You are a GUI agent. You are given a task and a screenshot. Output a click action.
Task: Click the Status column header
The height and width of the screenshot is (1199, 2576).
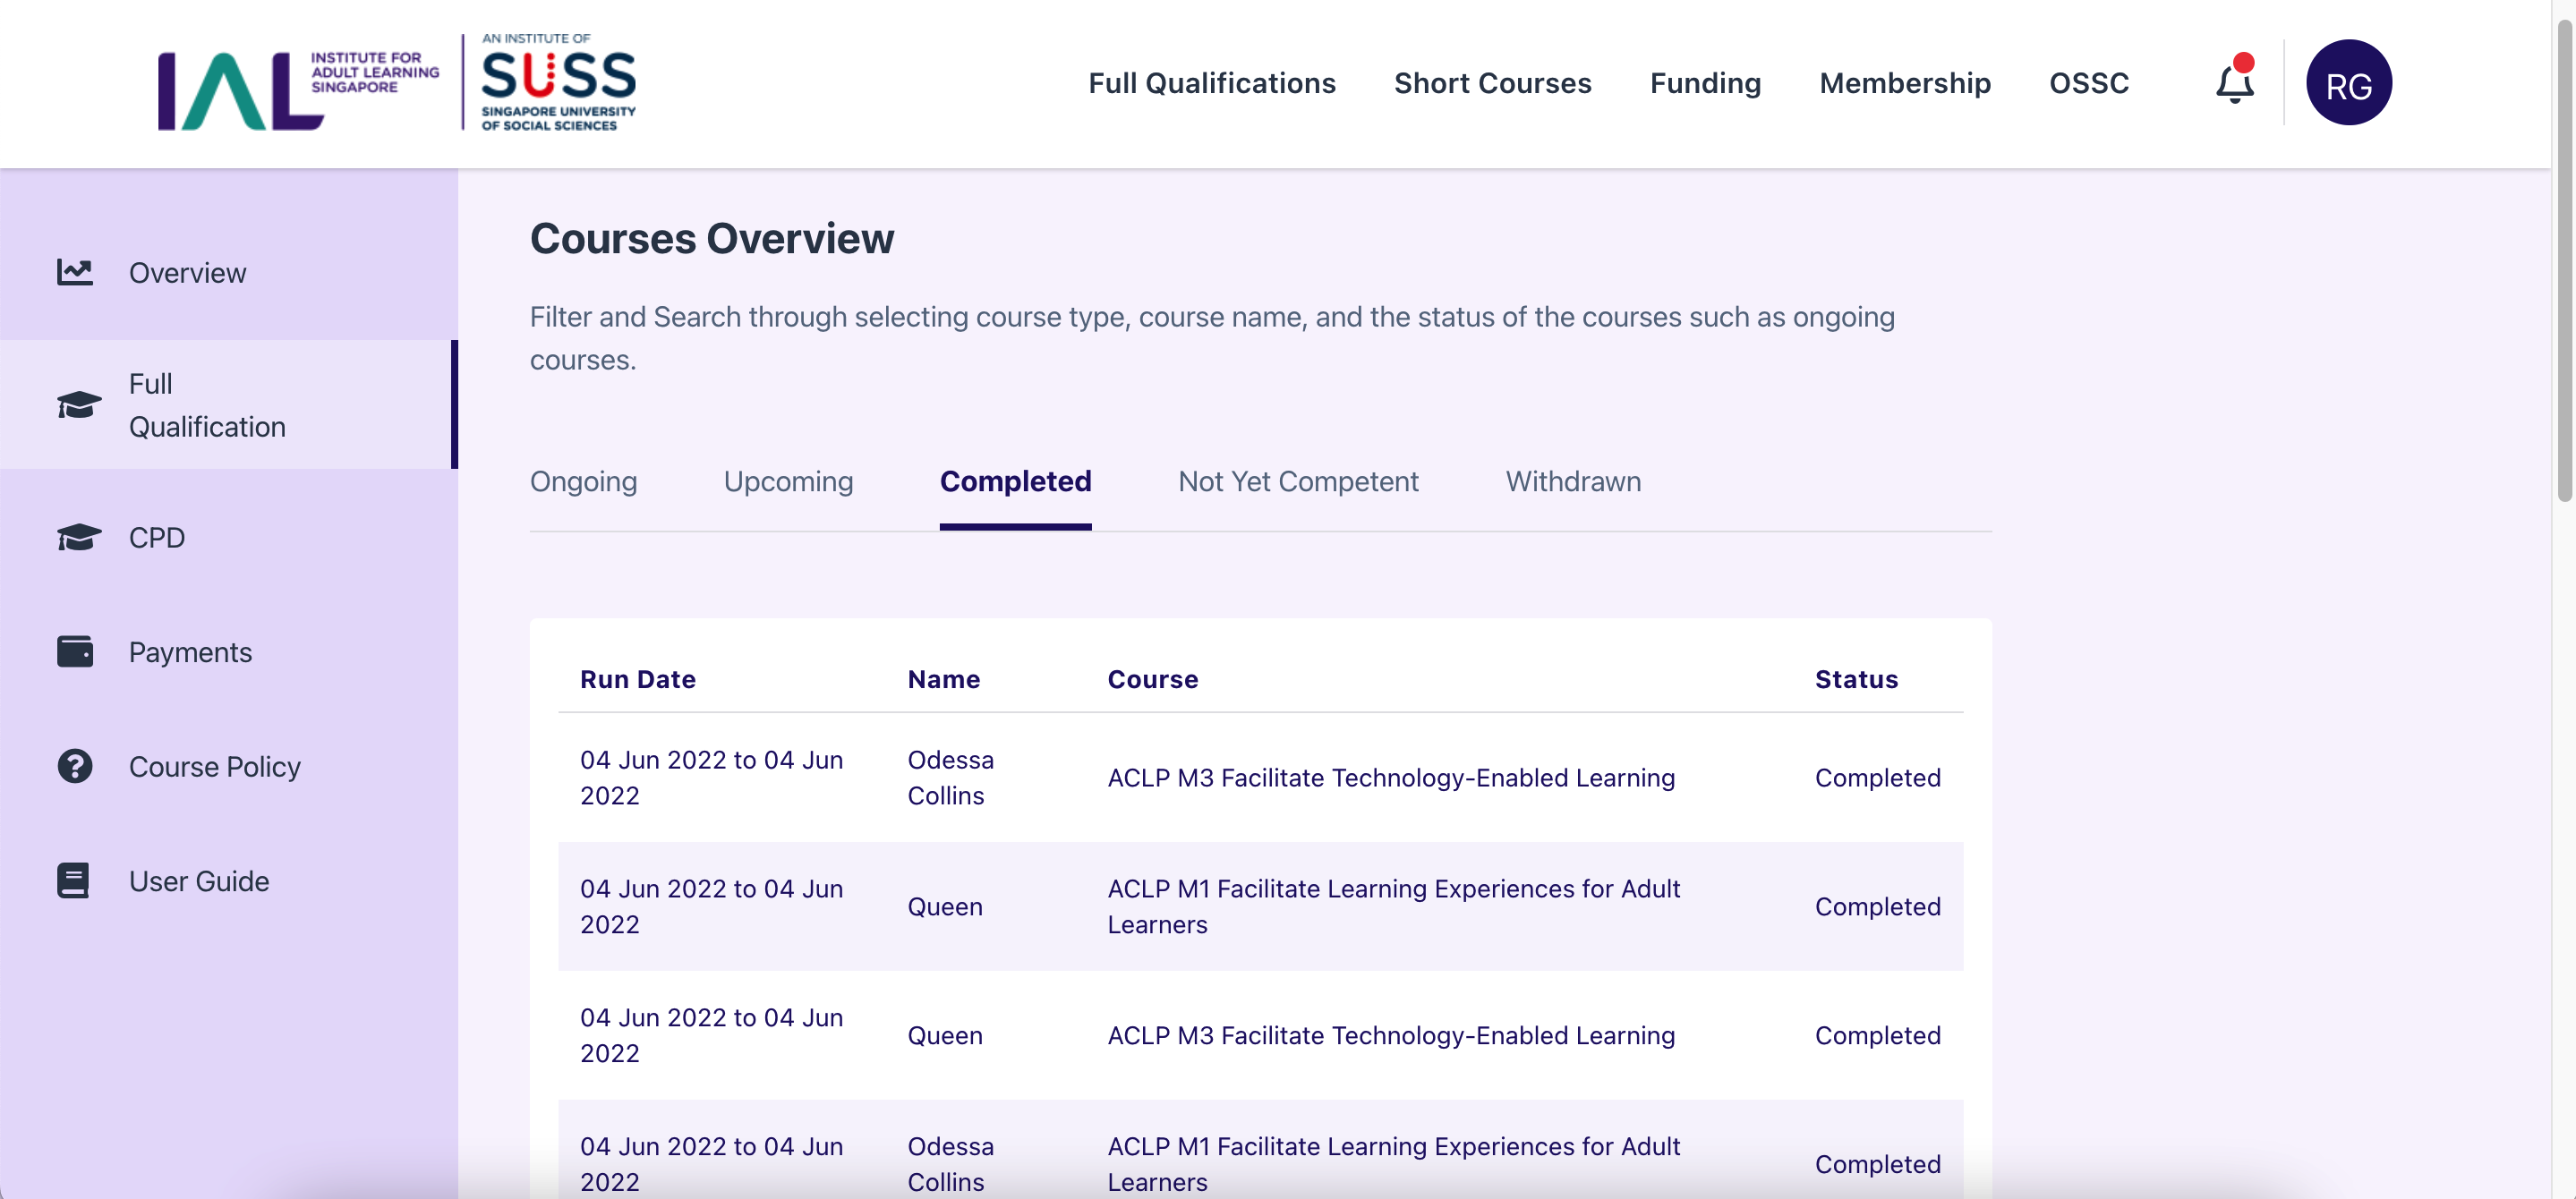click(x=1856, y=679)
